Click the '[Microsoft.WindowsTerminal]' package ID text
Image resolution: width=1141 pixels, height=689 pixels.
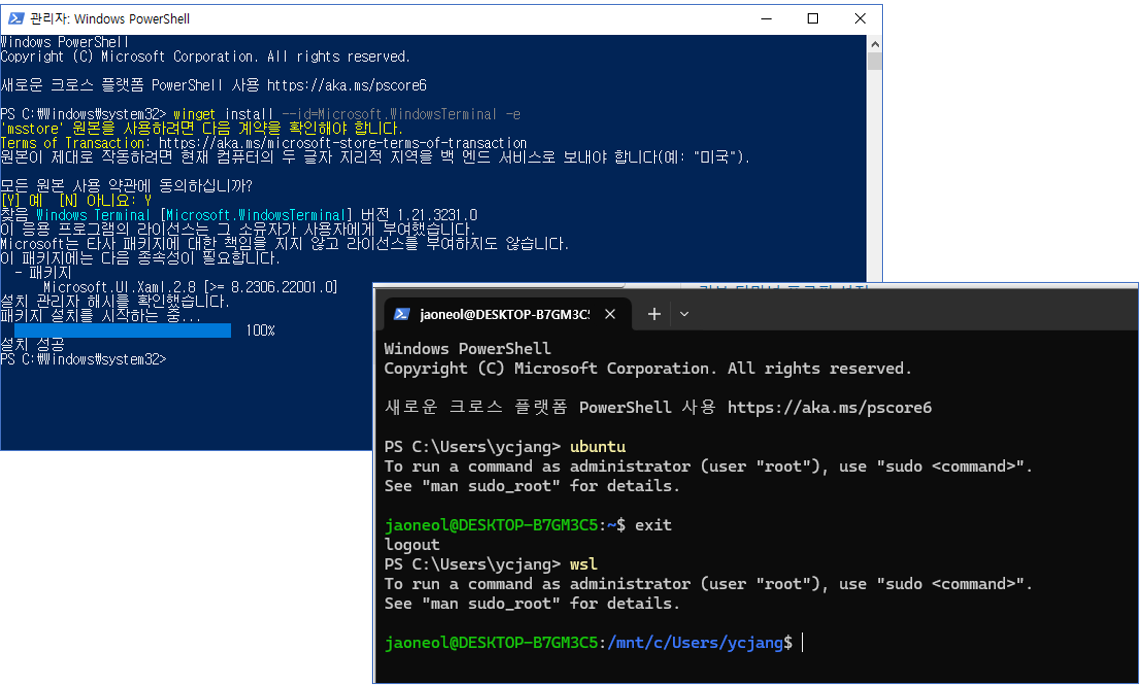pyautogui.click(x=256, y=215)
